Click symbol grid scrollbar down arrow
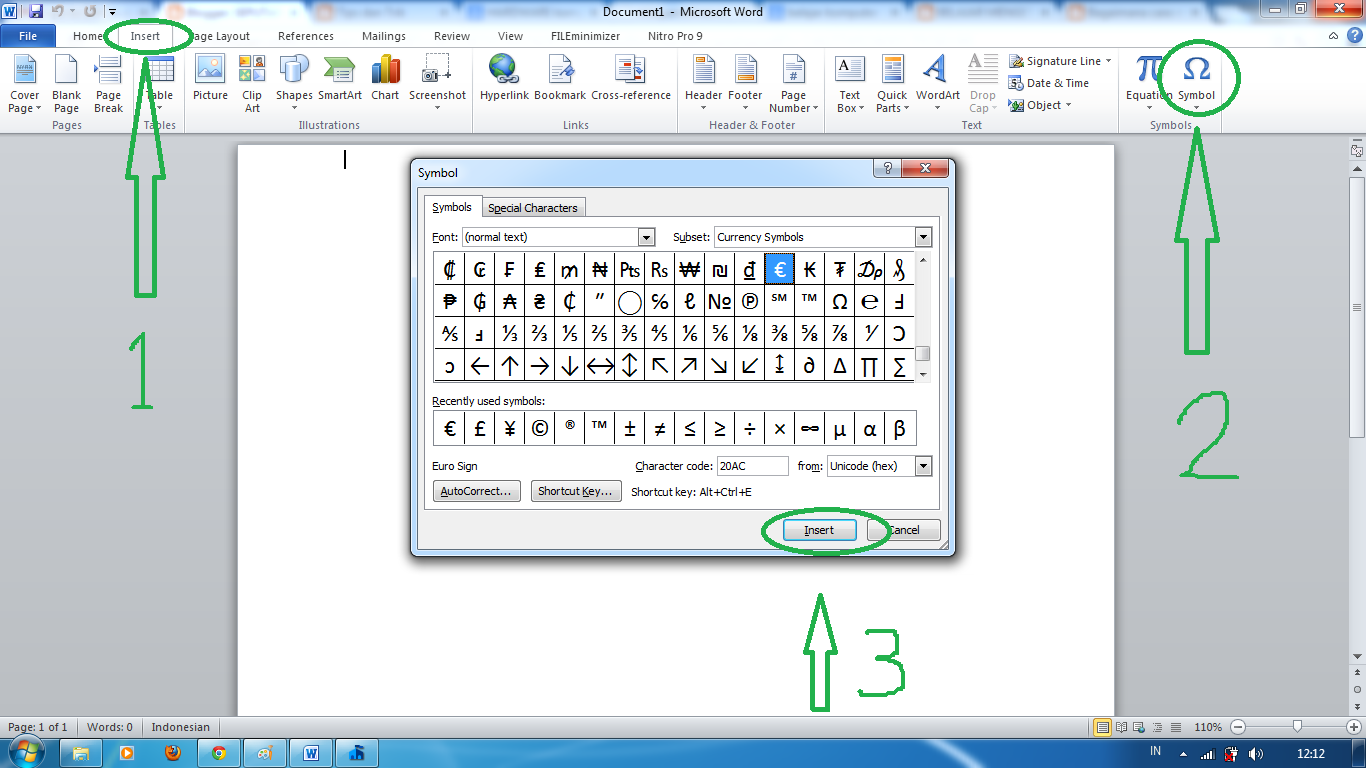This screenshot has height=768, width=1366. 923,374
